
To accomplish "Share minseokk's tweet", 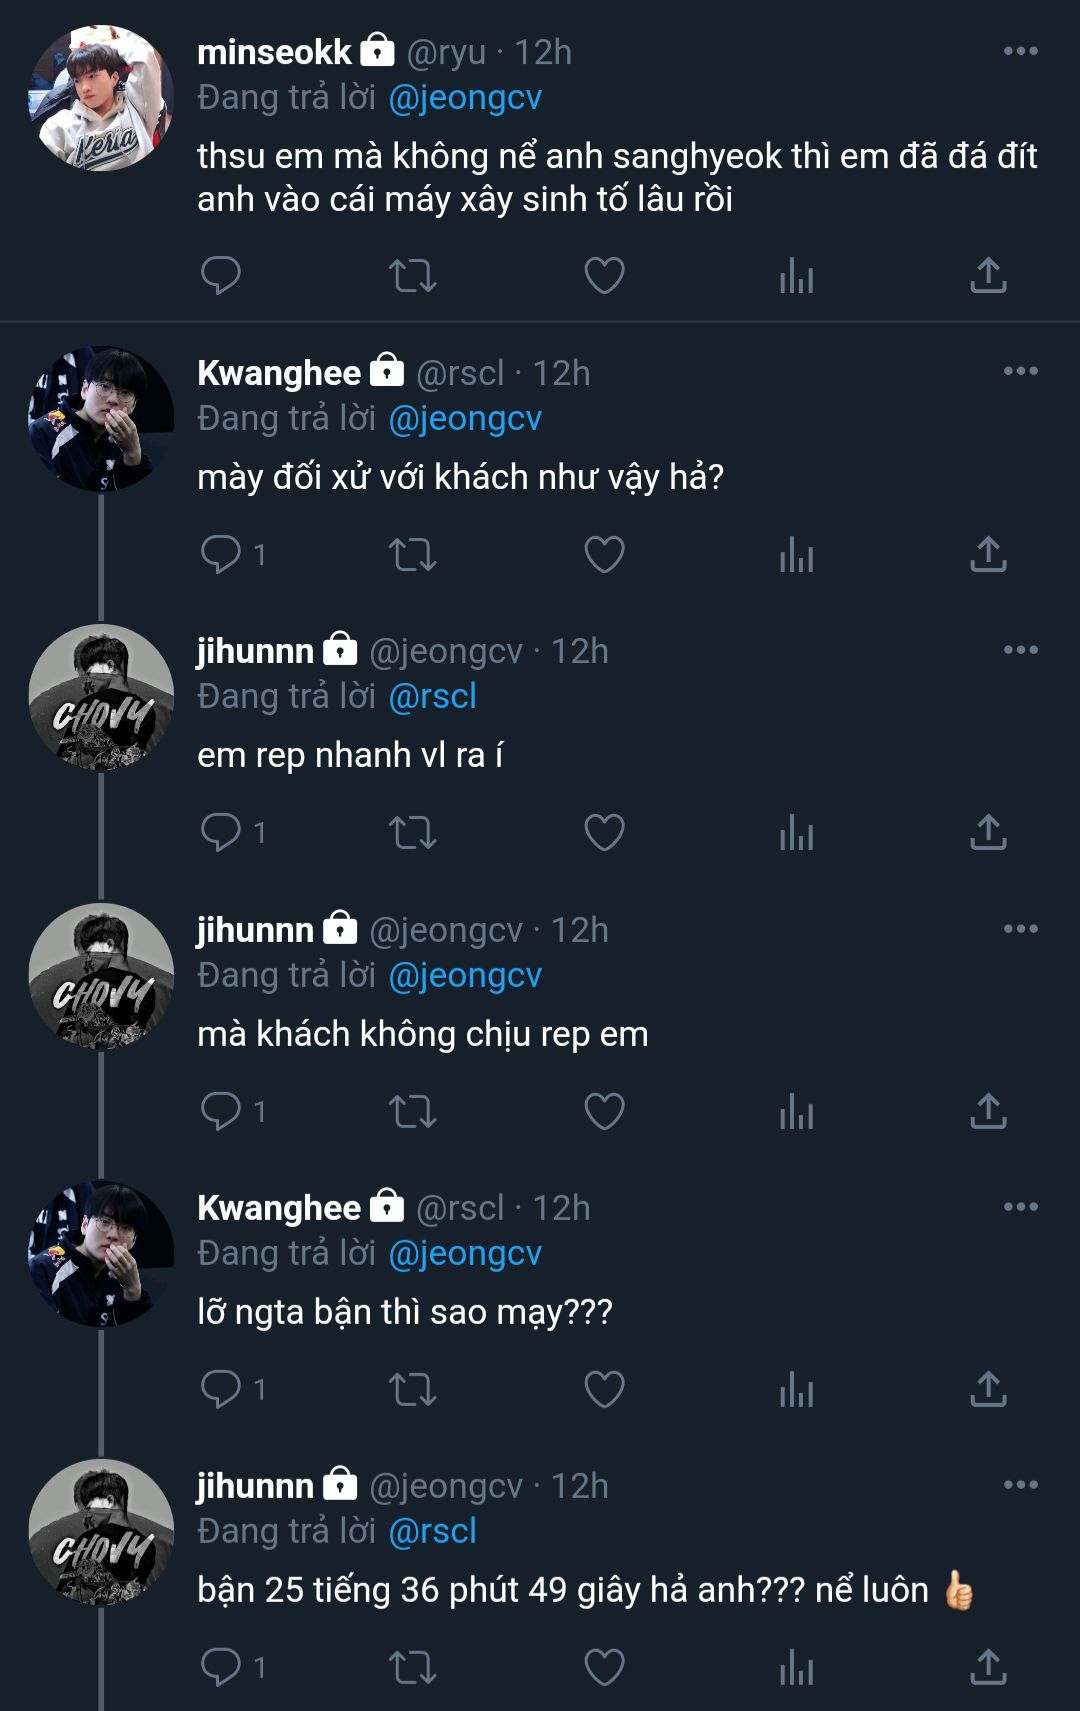I will (x=988, y=275).
